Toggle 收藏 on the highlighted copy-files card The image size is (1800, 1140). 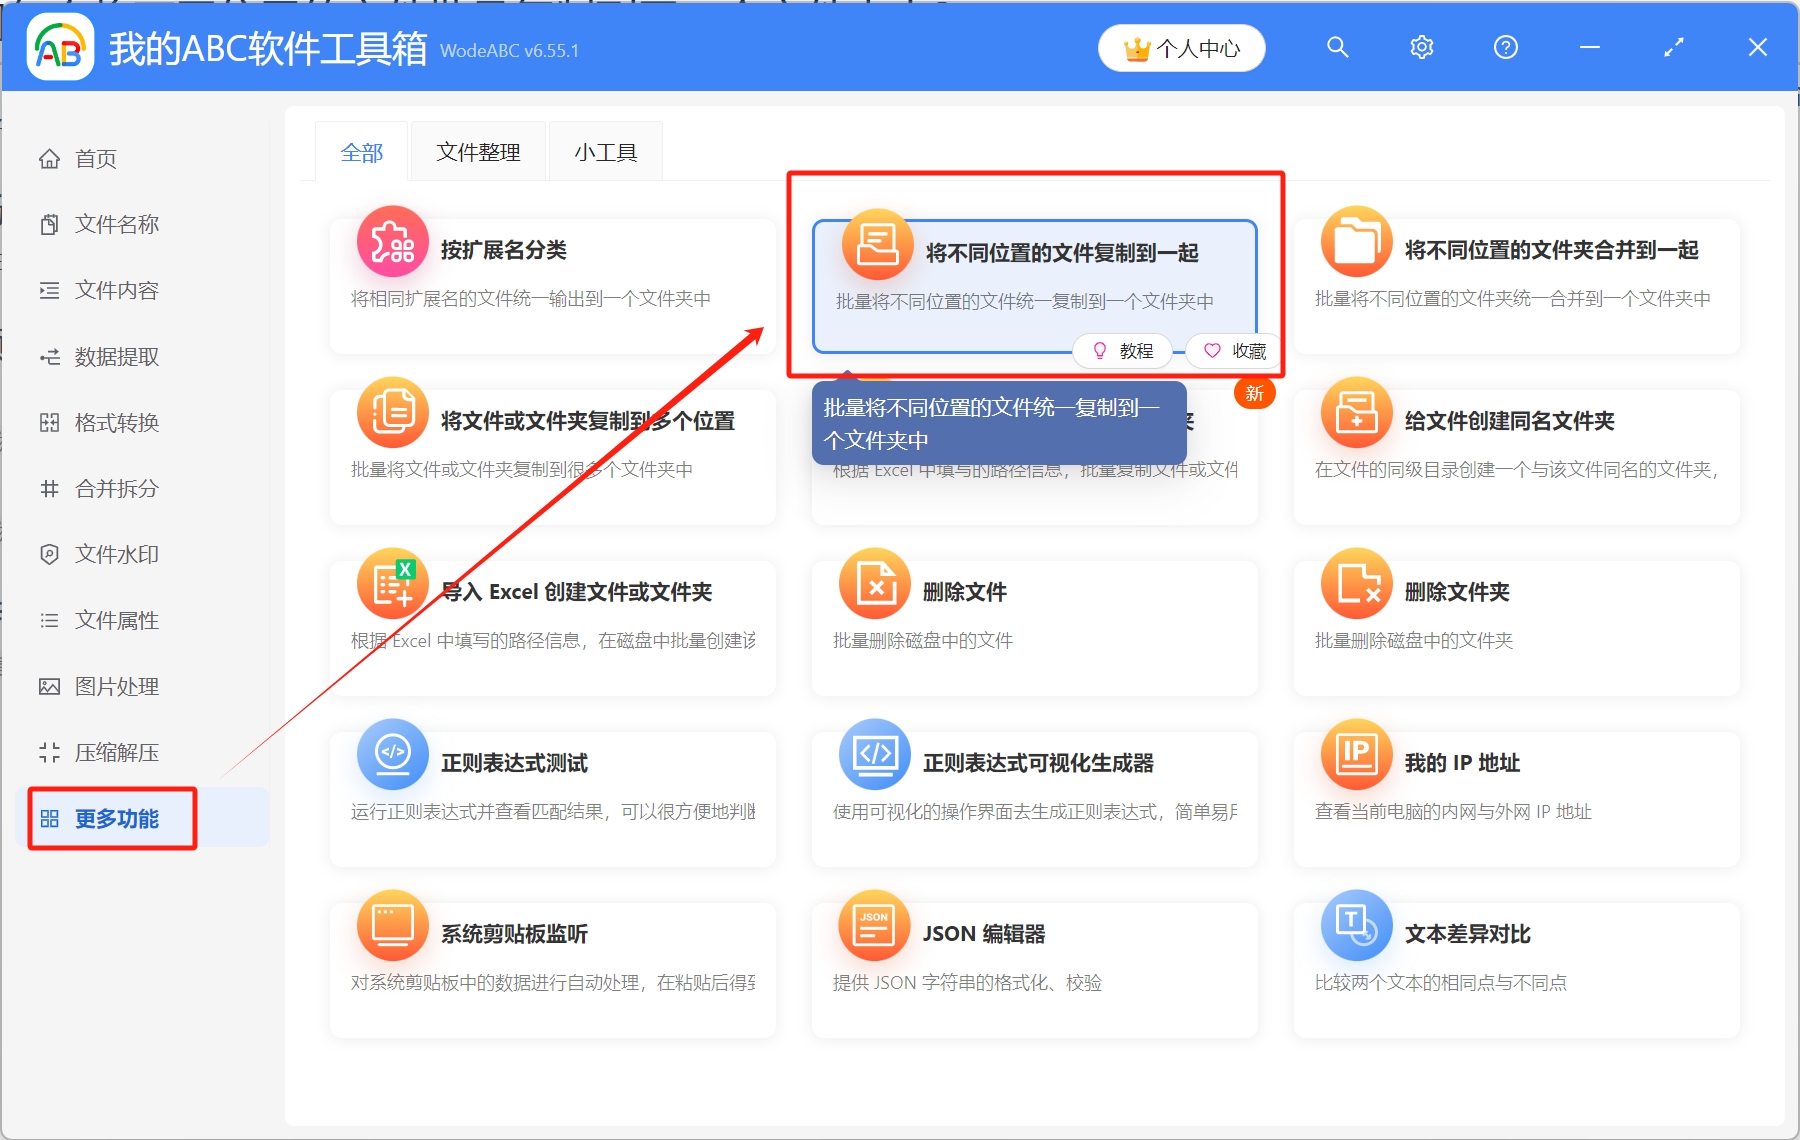tap(1234, 351)
